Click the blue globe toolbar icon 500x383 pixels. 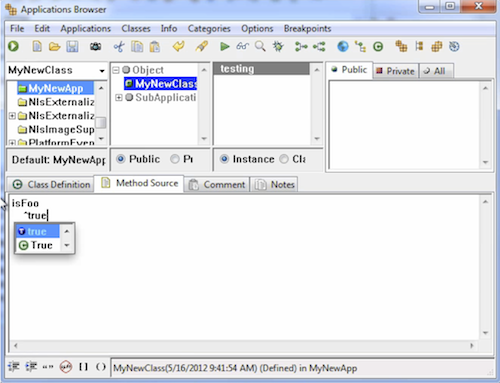[x=343, y=46]
